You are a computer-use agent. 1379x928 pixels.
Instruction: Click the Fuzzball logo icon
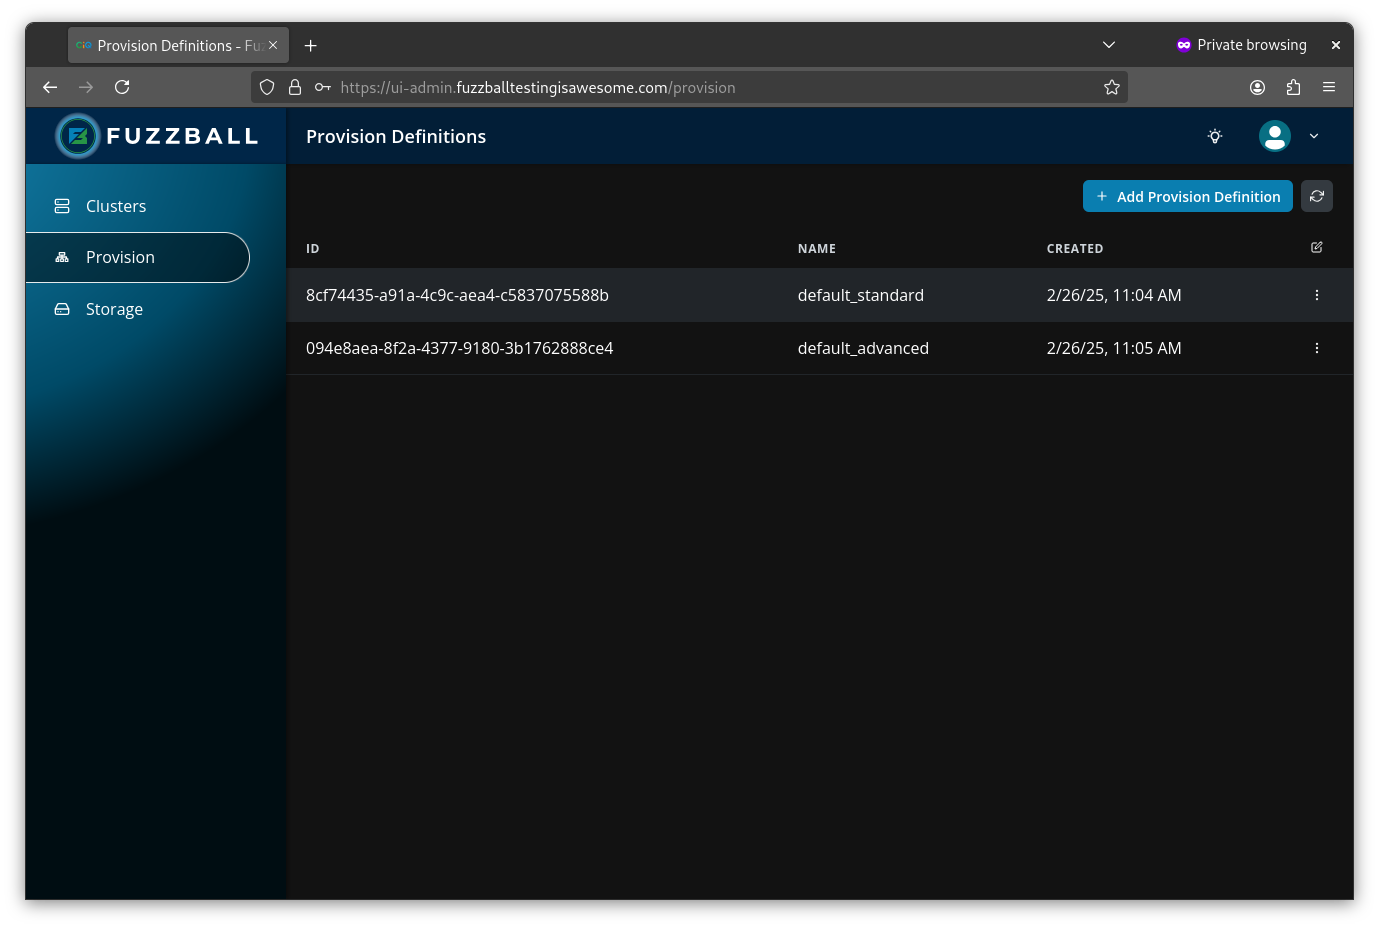[78, 136]
